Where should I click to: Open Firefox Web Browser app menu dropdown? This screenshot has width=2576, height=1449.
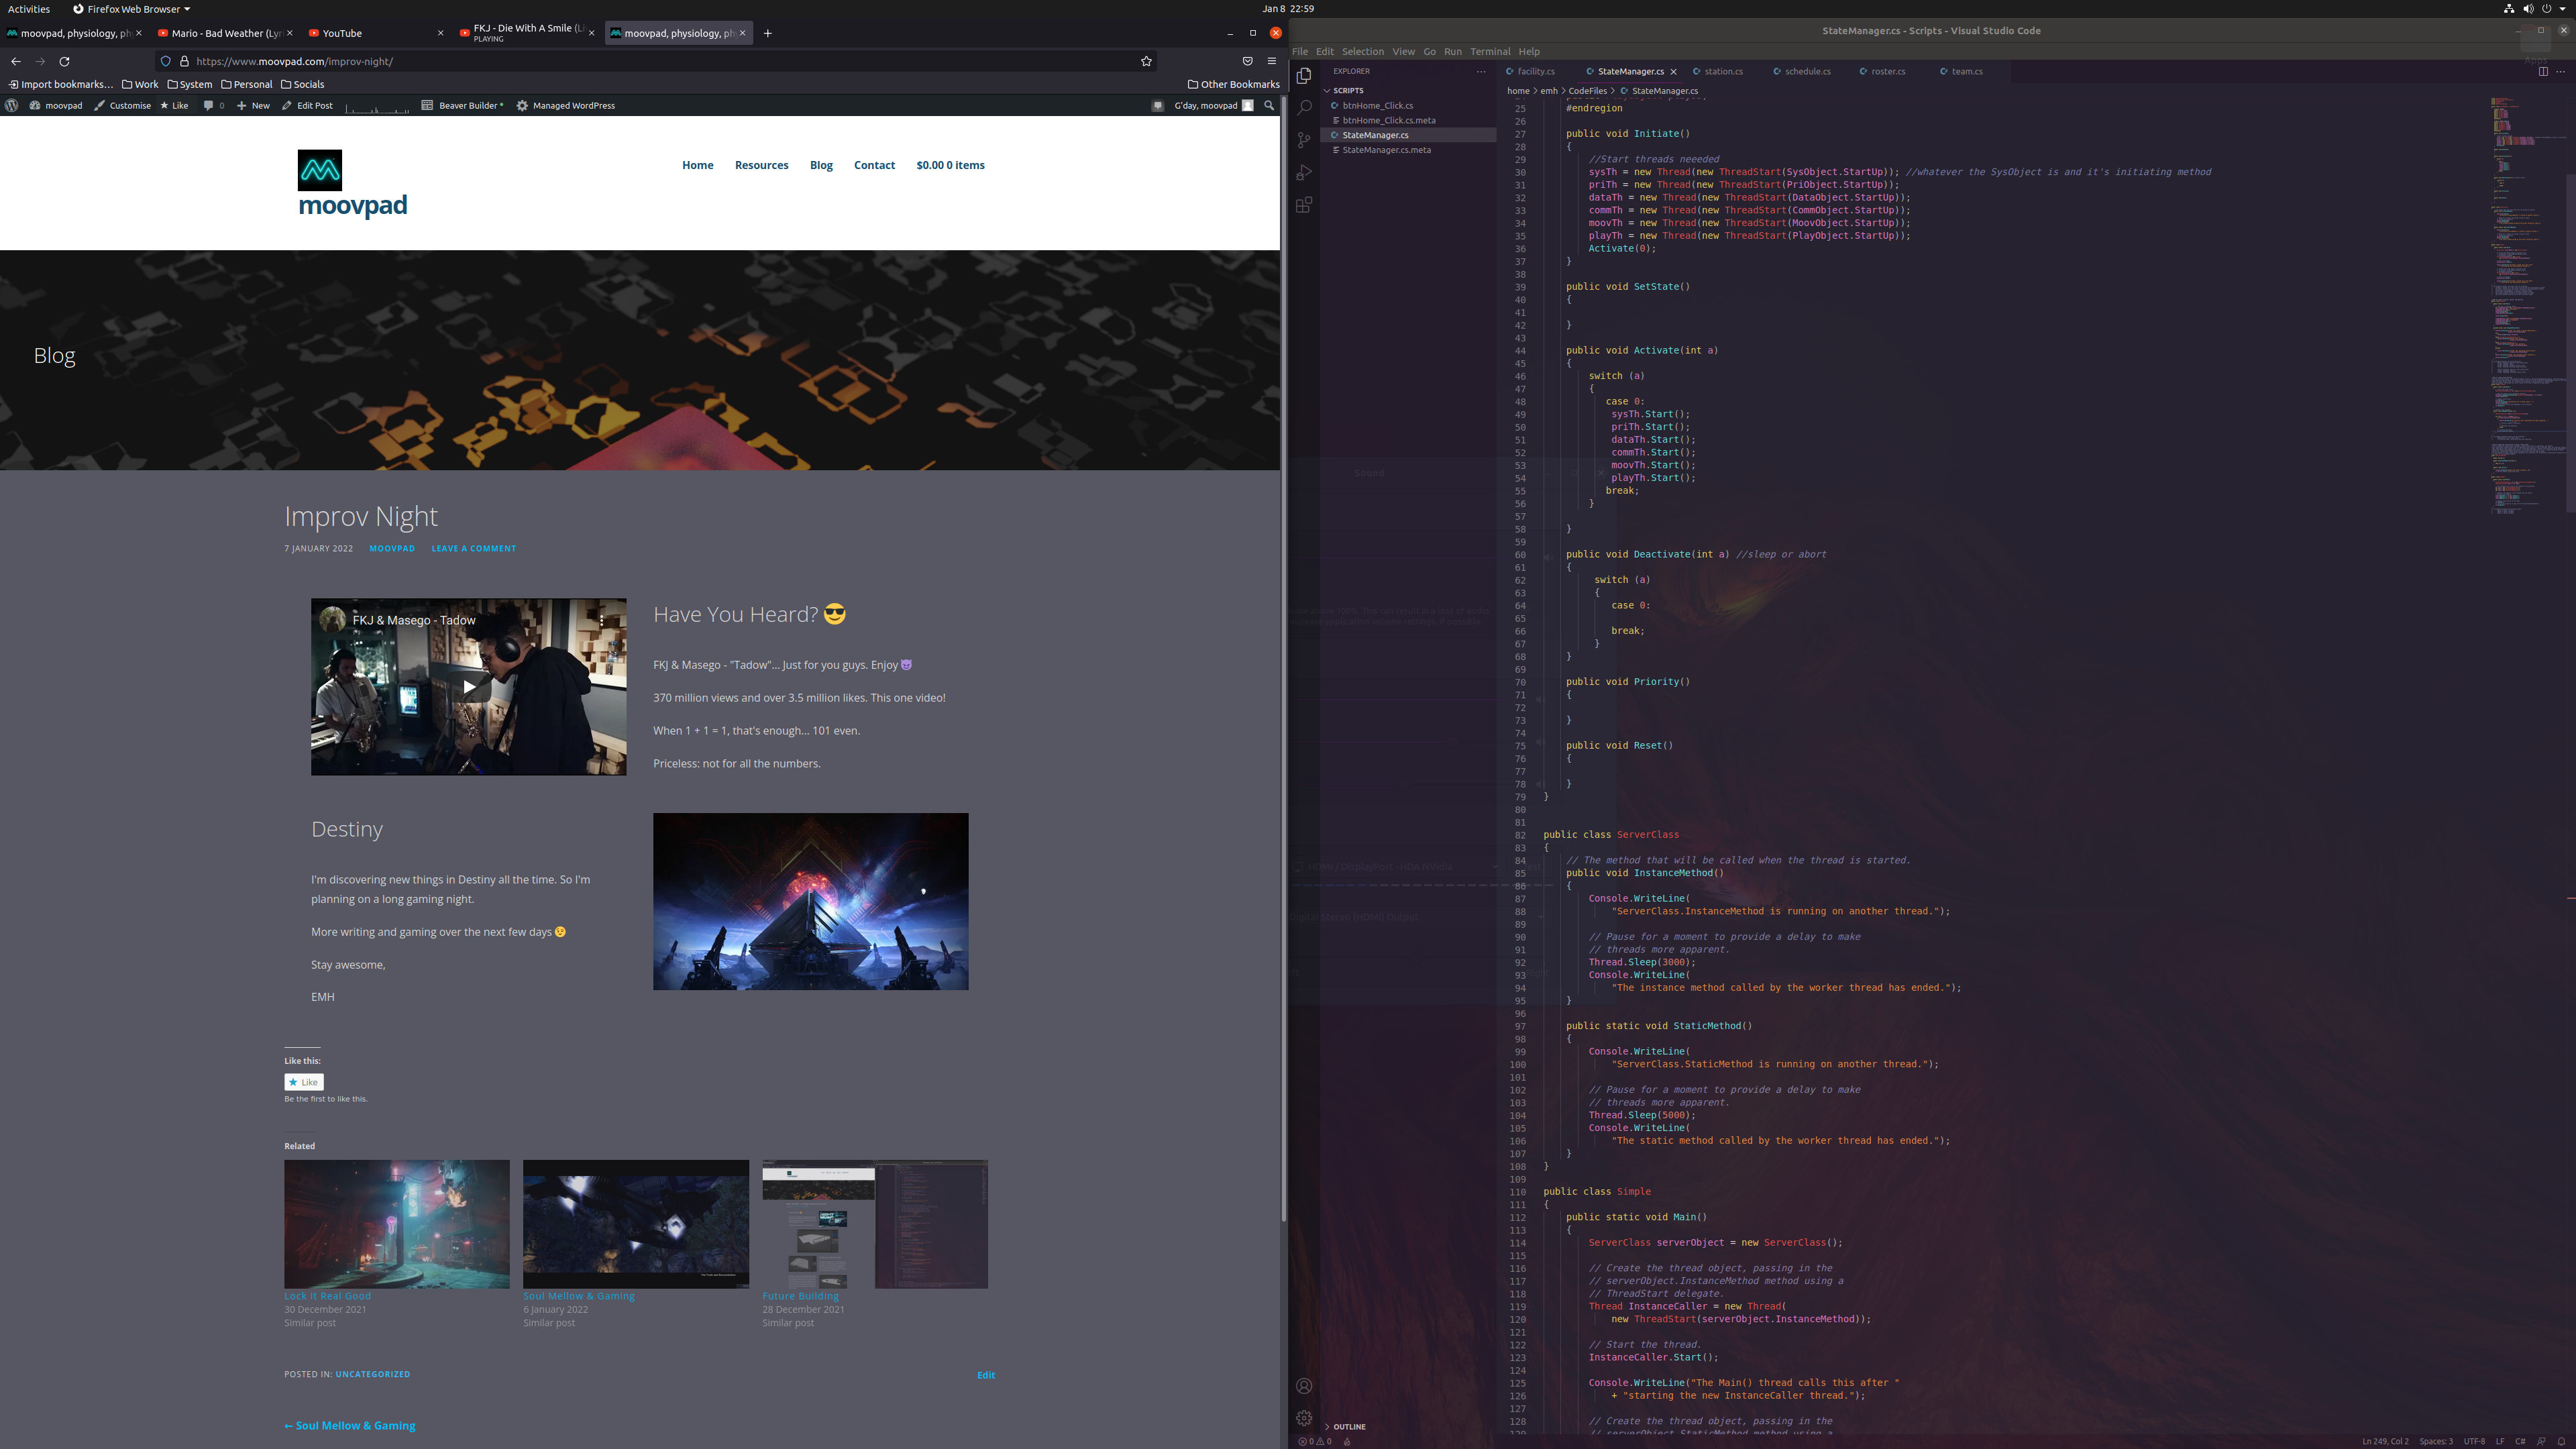coord(131,9)
